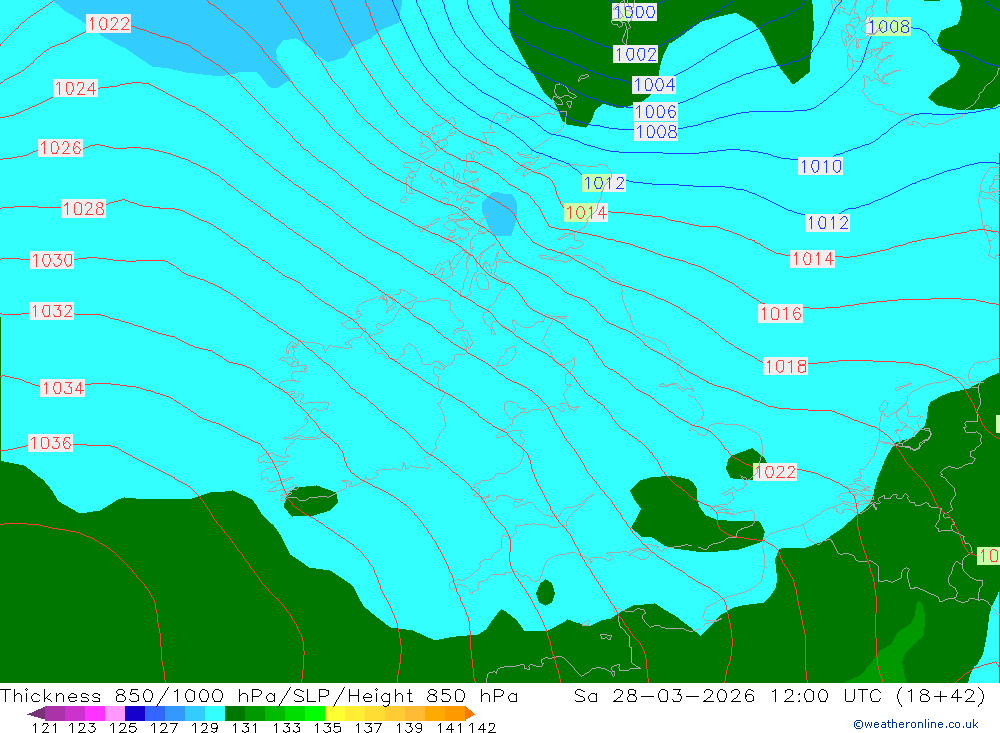Screen dimensions: 1000x733
Task: Click the orange right arrow of legend
Action: point(470,713)
